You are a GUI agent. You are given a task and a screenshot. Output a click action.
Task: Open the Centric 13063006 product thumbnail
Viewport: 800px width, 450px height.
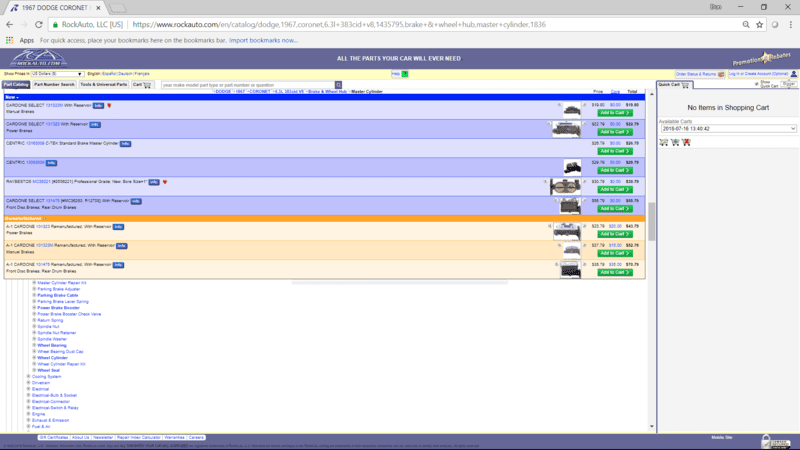click(572, 167)
